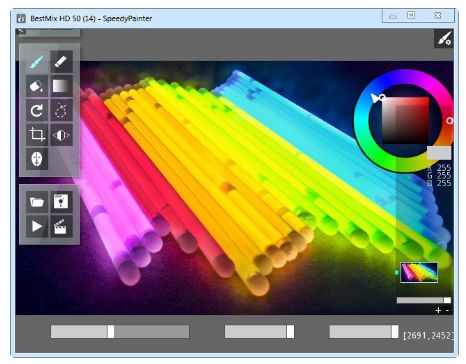The height and width of the screenshot is (364, 466).
Task: Click the SpeedyPainter title bar app icon
Action: click(x=21, y=18)
